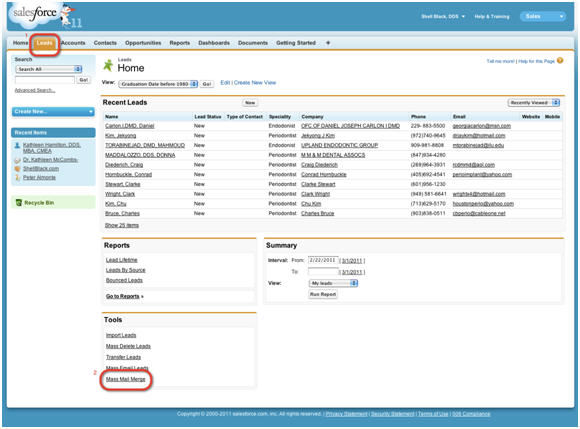This screenshot has height=429, width=580.
Task: Open lead Kim, Jekyong
Action: [x=121, y=136]
